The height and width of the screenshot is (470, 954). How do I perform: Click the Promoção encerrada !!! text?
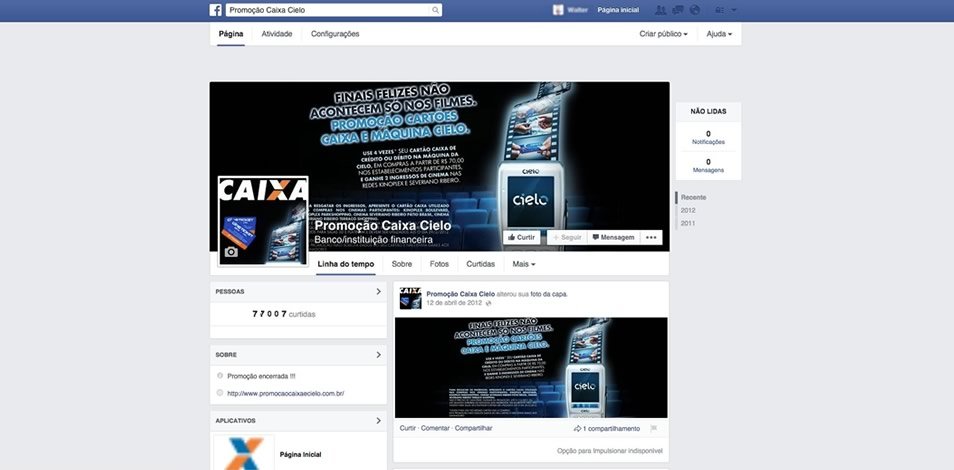261,376
